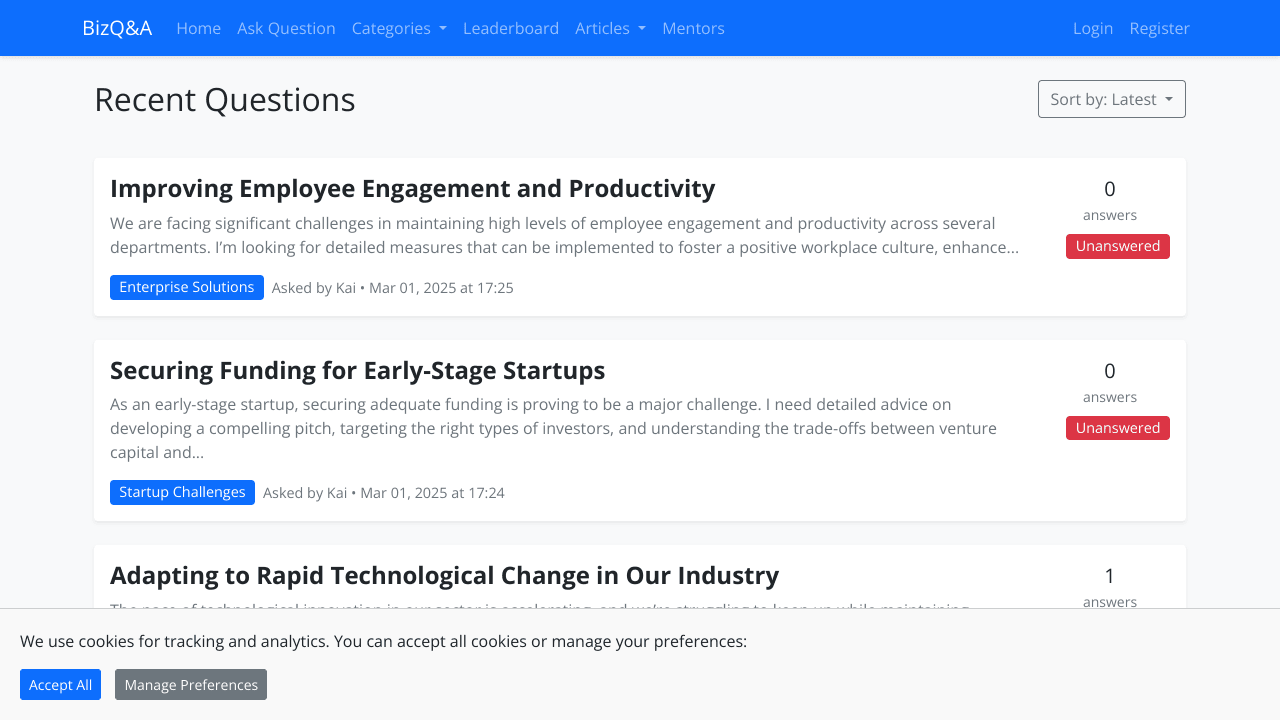
Task: Go to the Home page
Action: tap(198, 28)
